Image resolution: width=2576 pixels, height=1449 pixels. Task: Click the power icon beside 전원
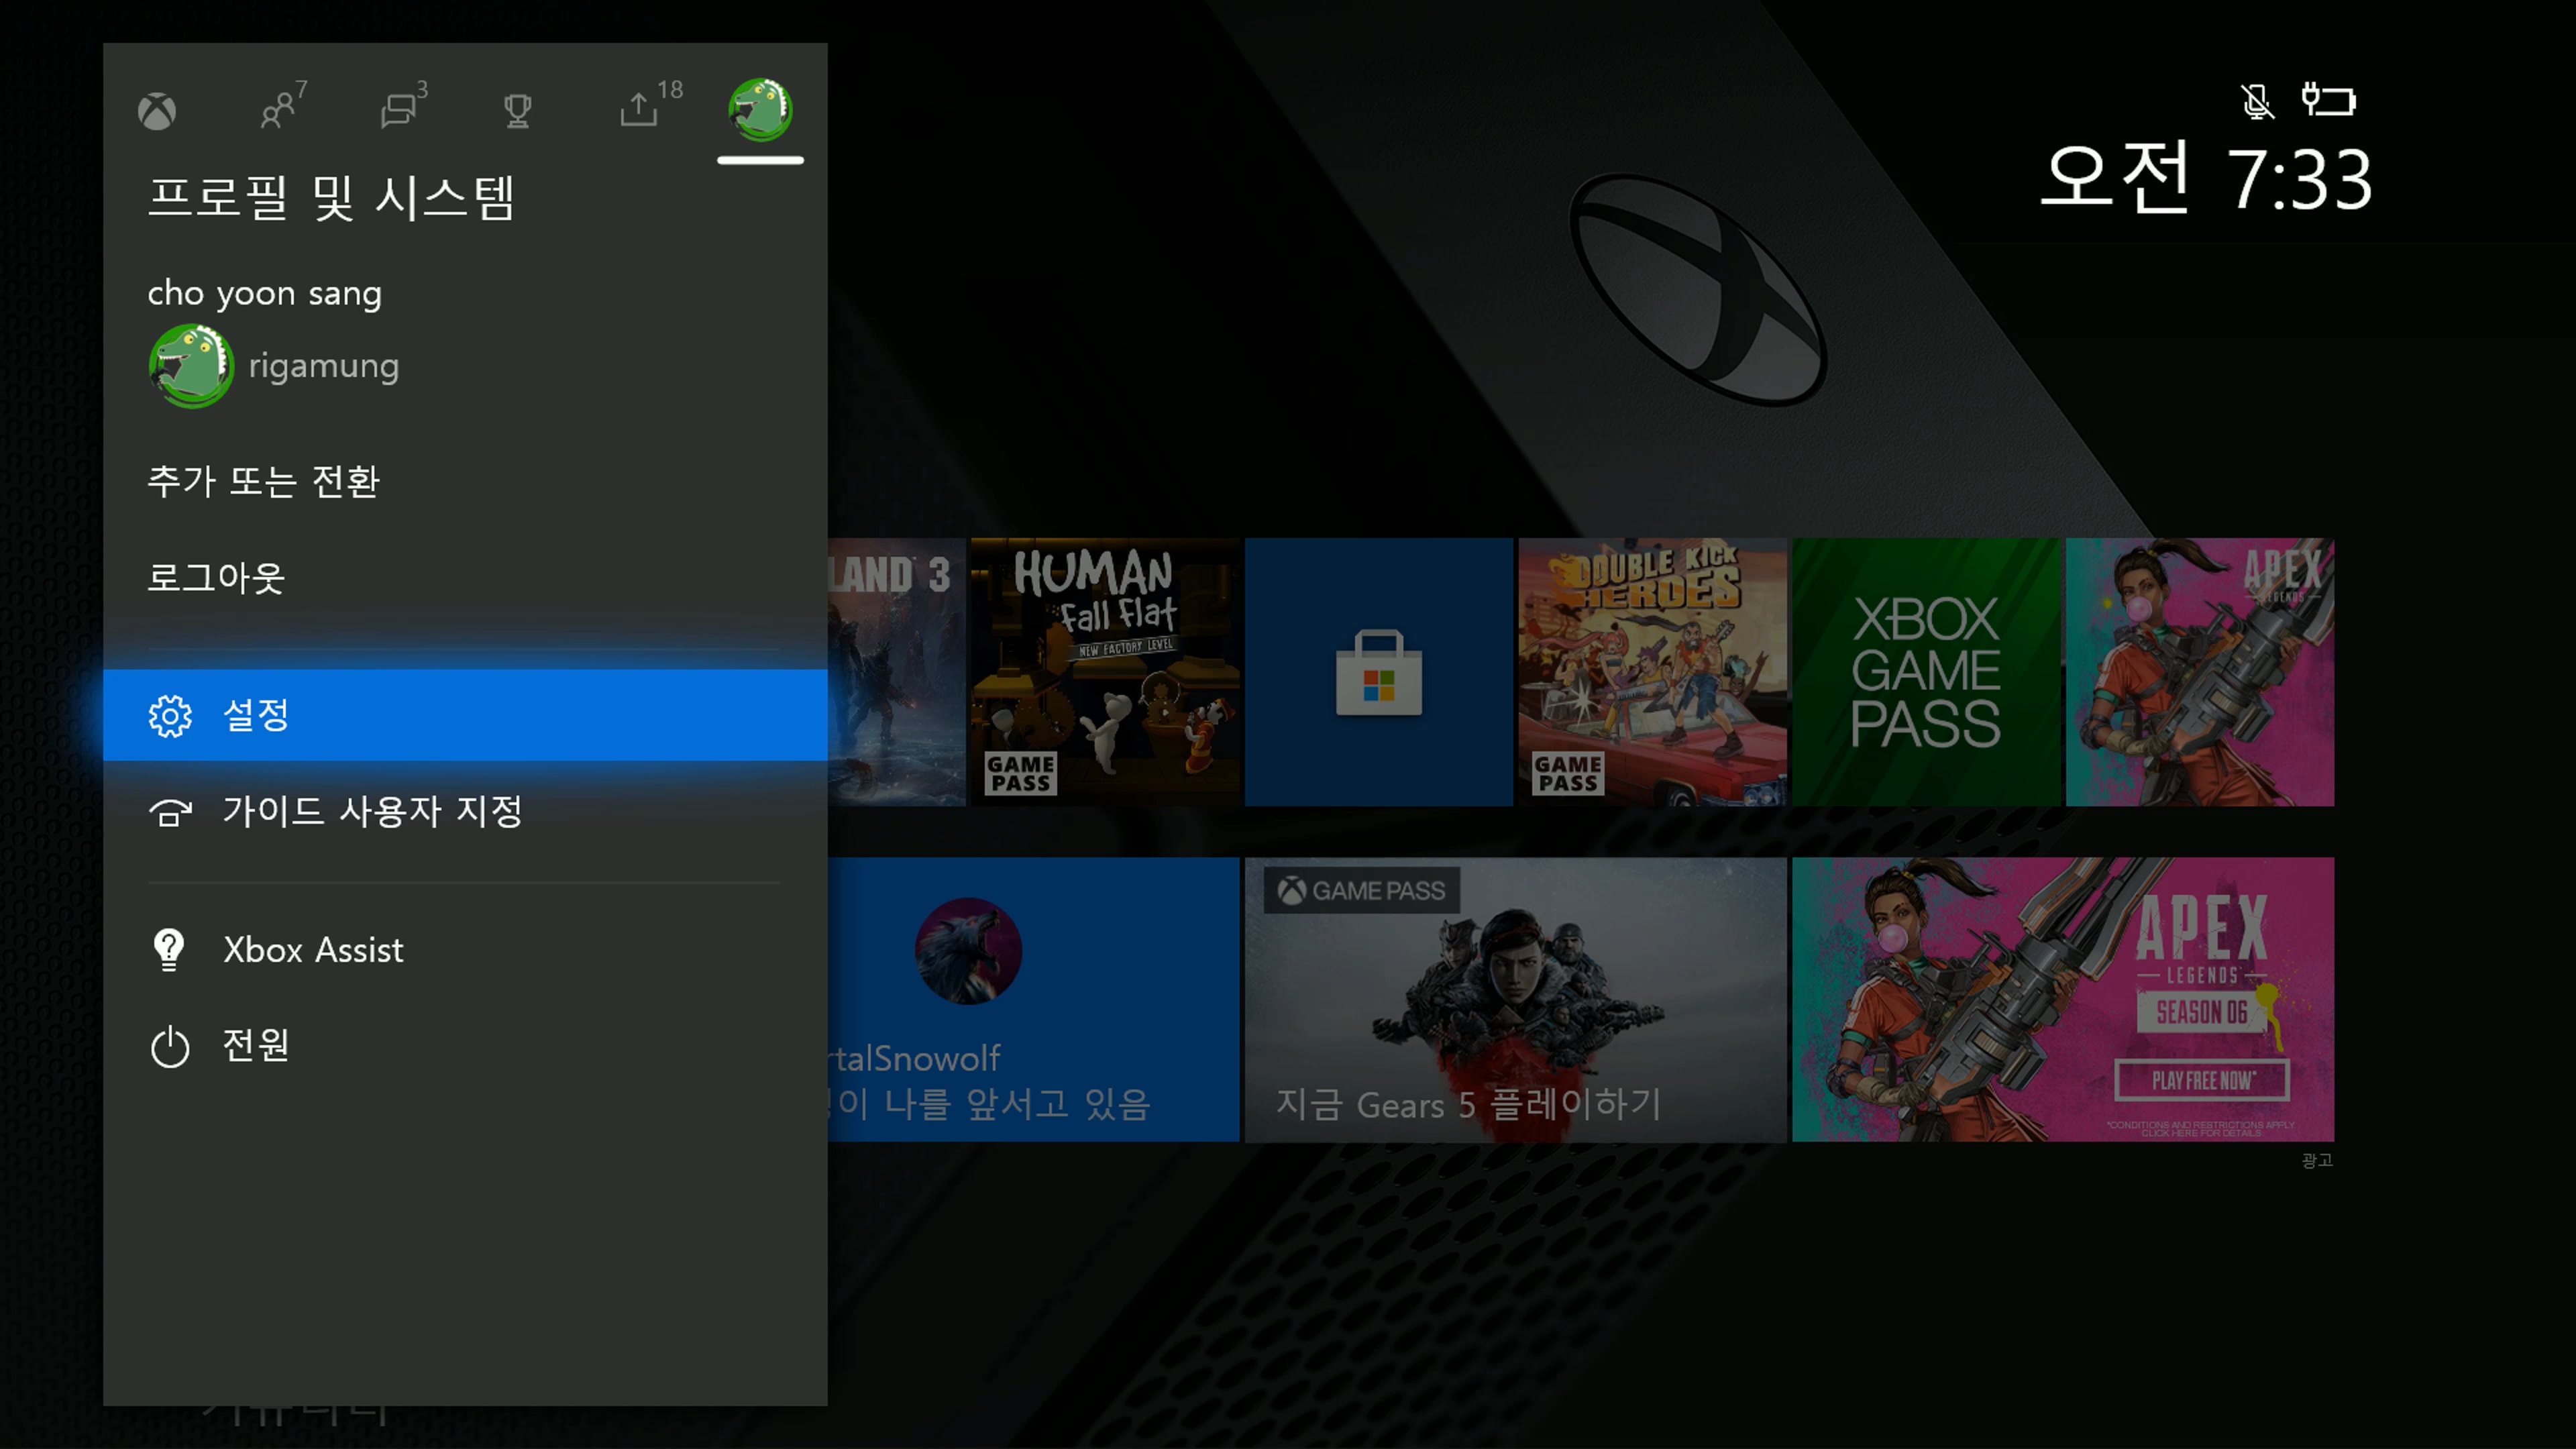pyautogui.click(x=170, y=1047)
